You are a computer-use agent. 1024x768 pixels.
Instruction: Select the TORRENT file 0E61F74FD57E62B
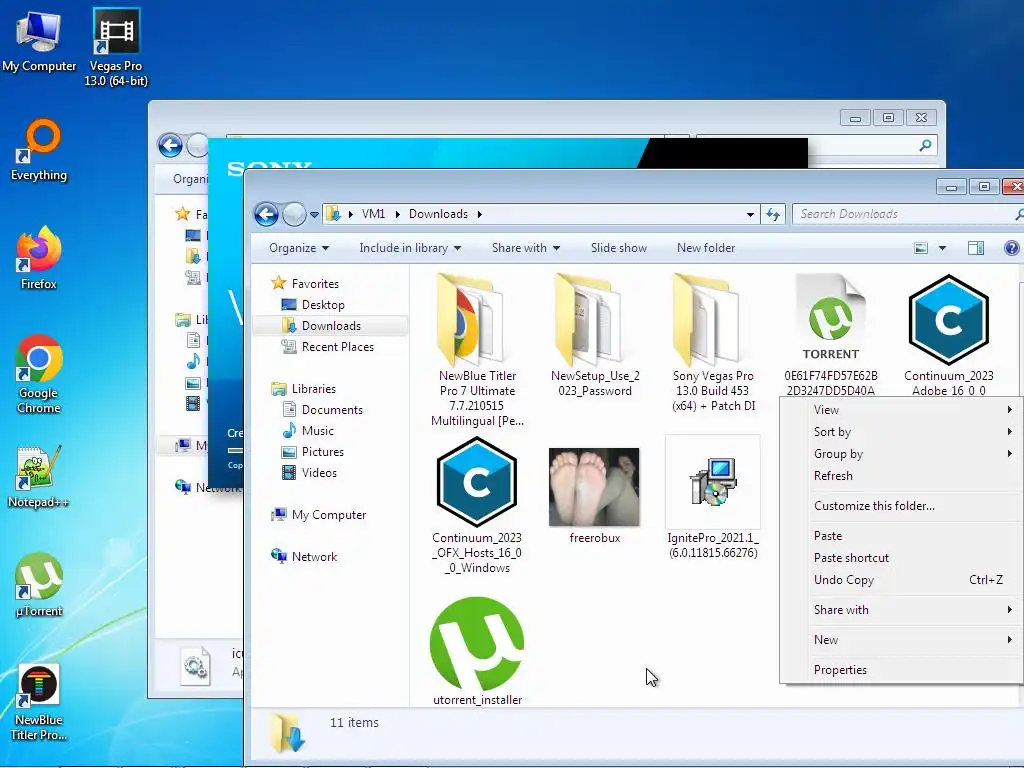pos(831,336)
